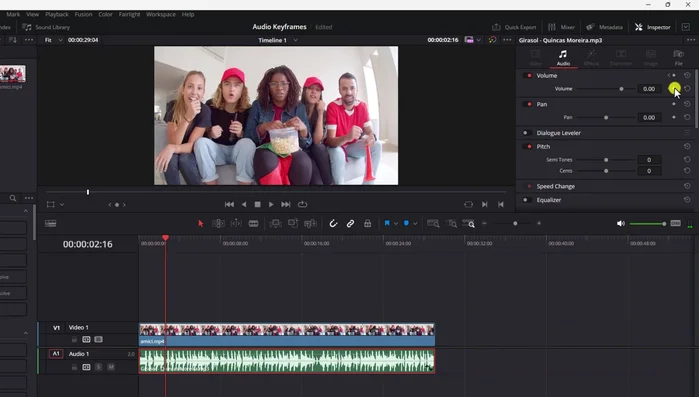The width and height of the screenshot is (699, 397).
Task: Add a flag with the blue flag icon
Action: 387,223
